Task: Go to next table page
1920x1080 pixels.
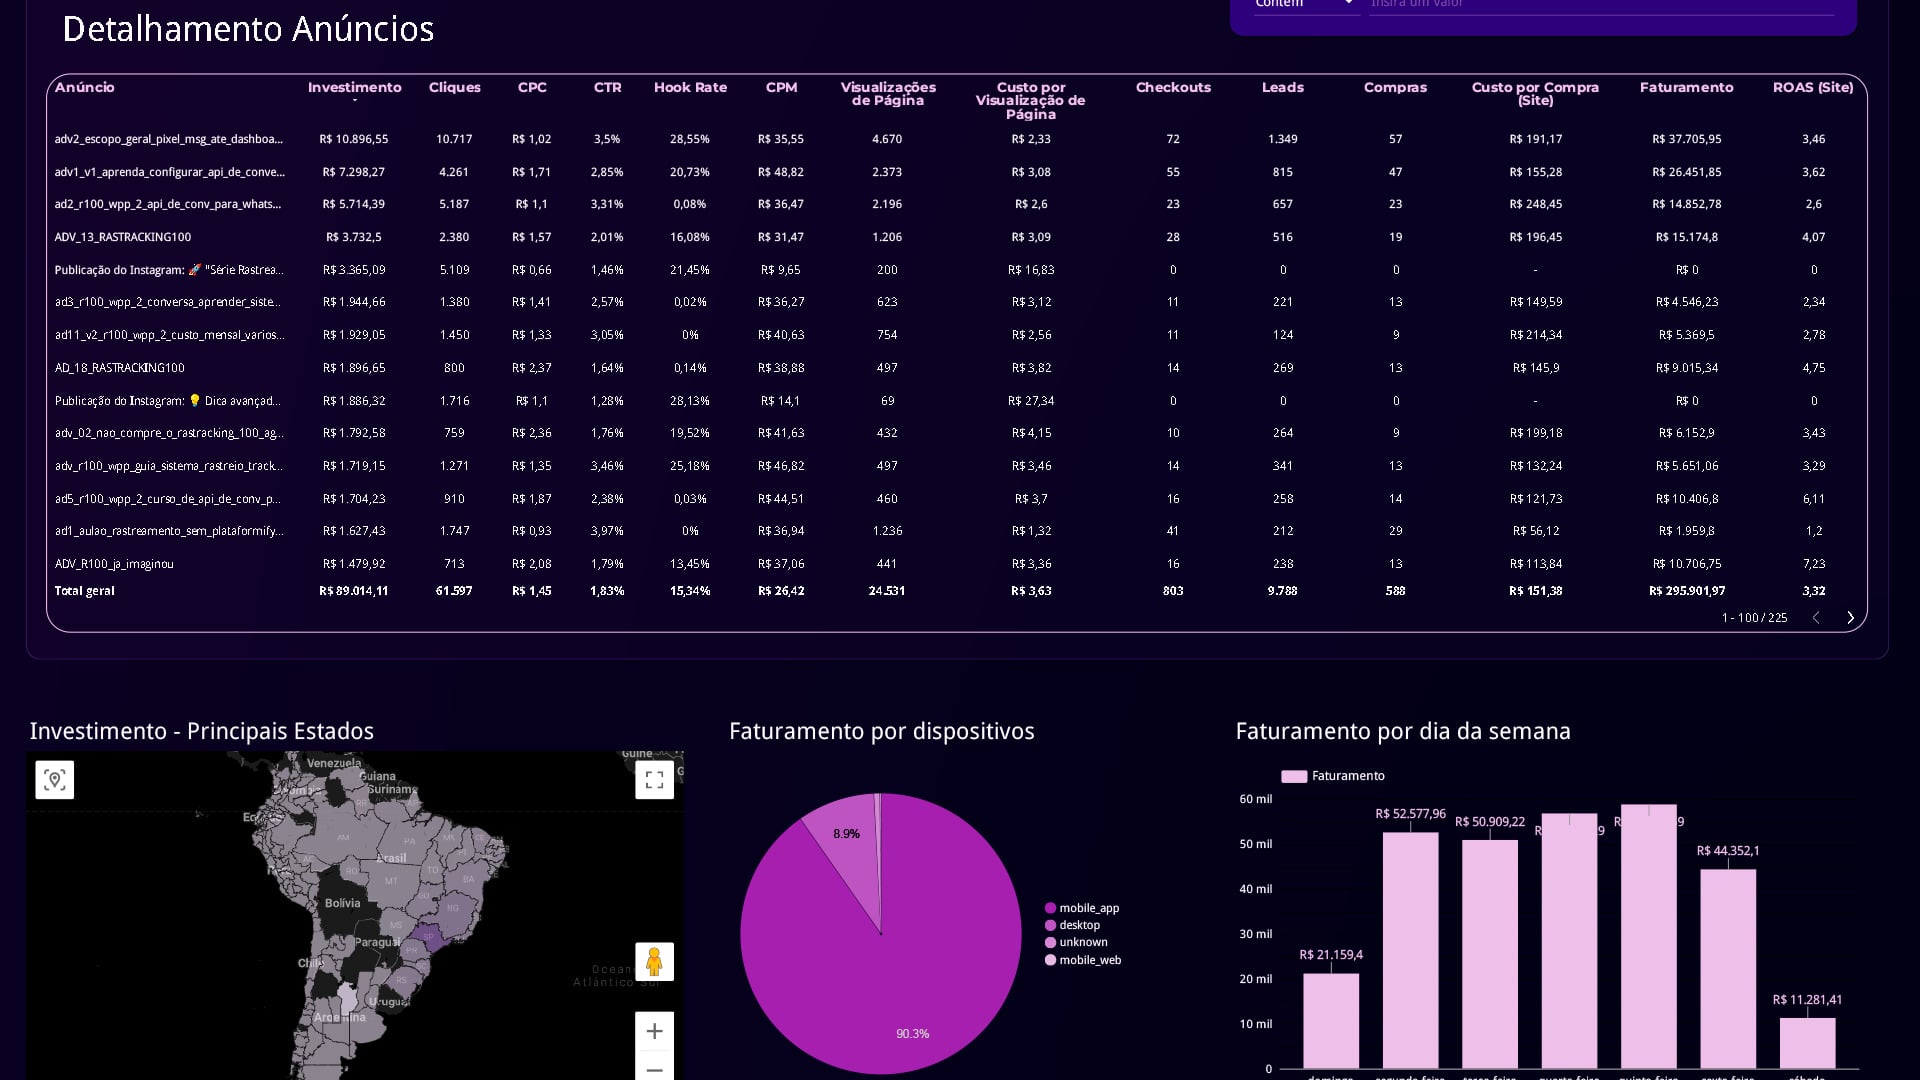Action: (x=1850, y=618)
